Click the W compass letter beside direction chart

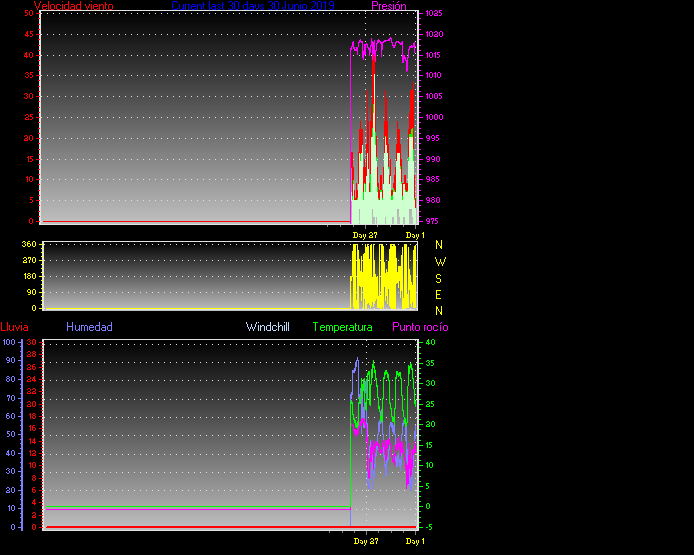[440, 262]
